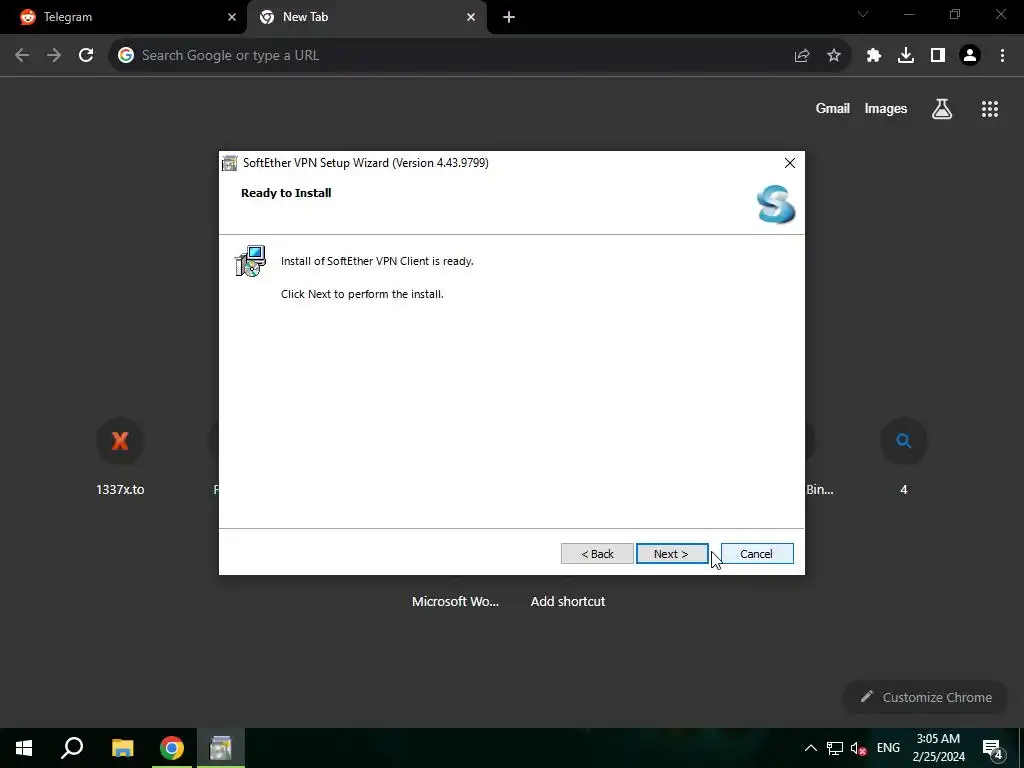Screen dimensions: 1024x768
Task: Select the New Tab tab
Action: coord(366,17)
